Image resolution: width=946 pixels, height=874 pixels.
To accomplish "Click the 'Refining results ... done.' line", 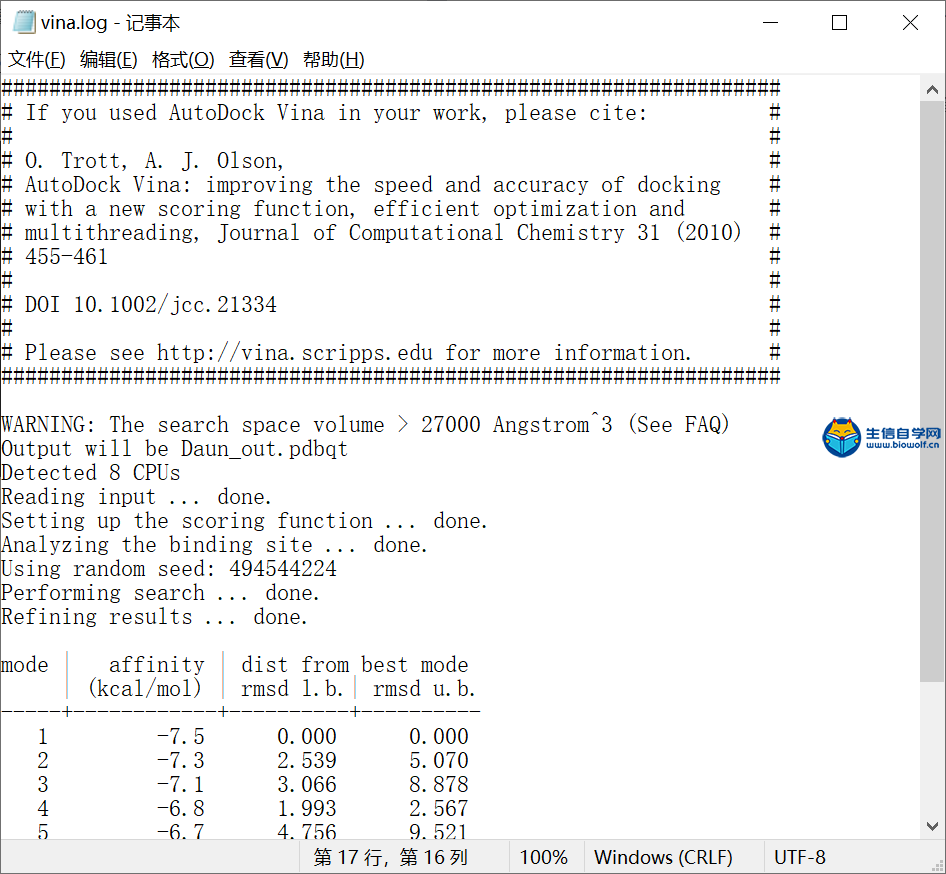I will [154, 617].
